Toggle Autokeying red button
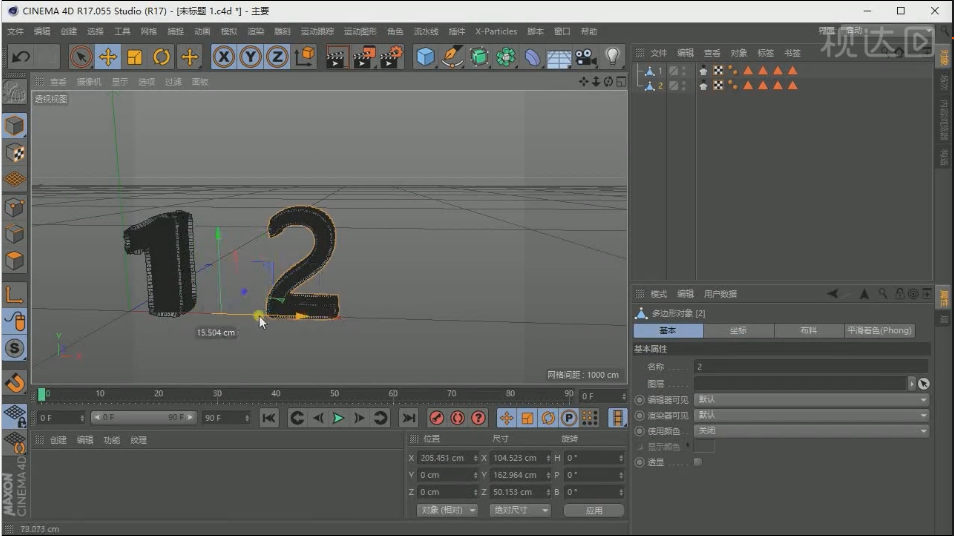Image resolution: width=954 pixels, height=536 pixels. tap(458, 418)
